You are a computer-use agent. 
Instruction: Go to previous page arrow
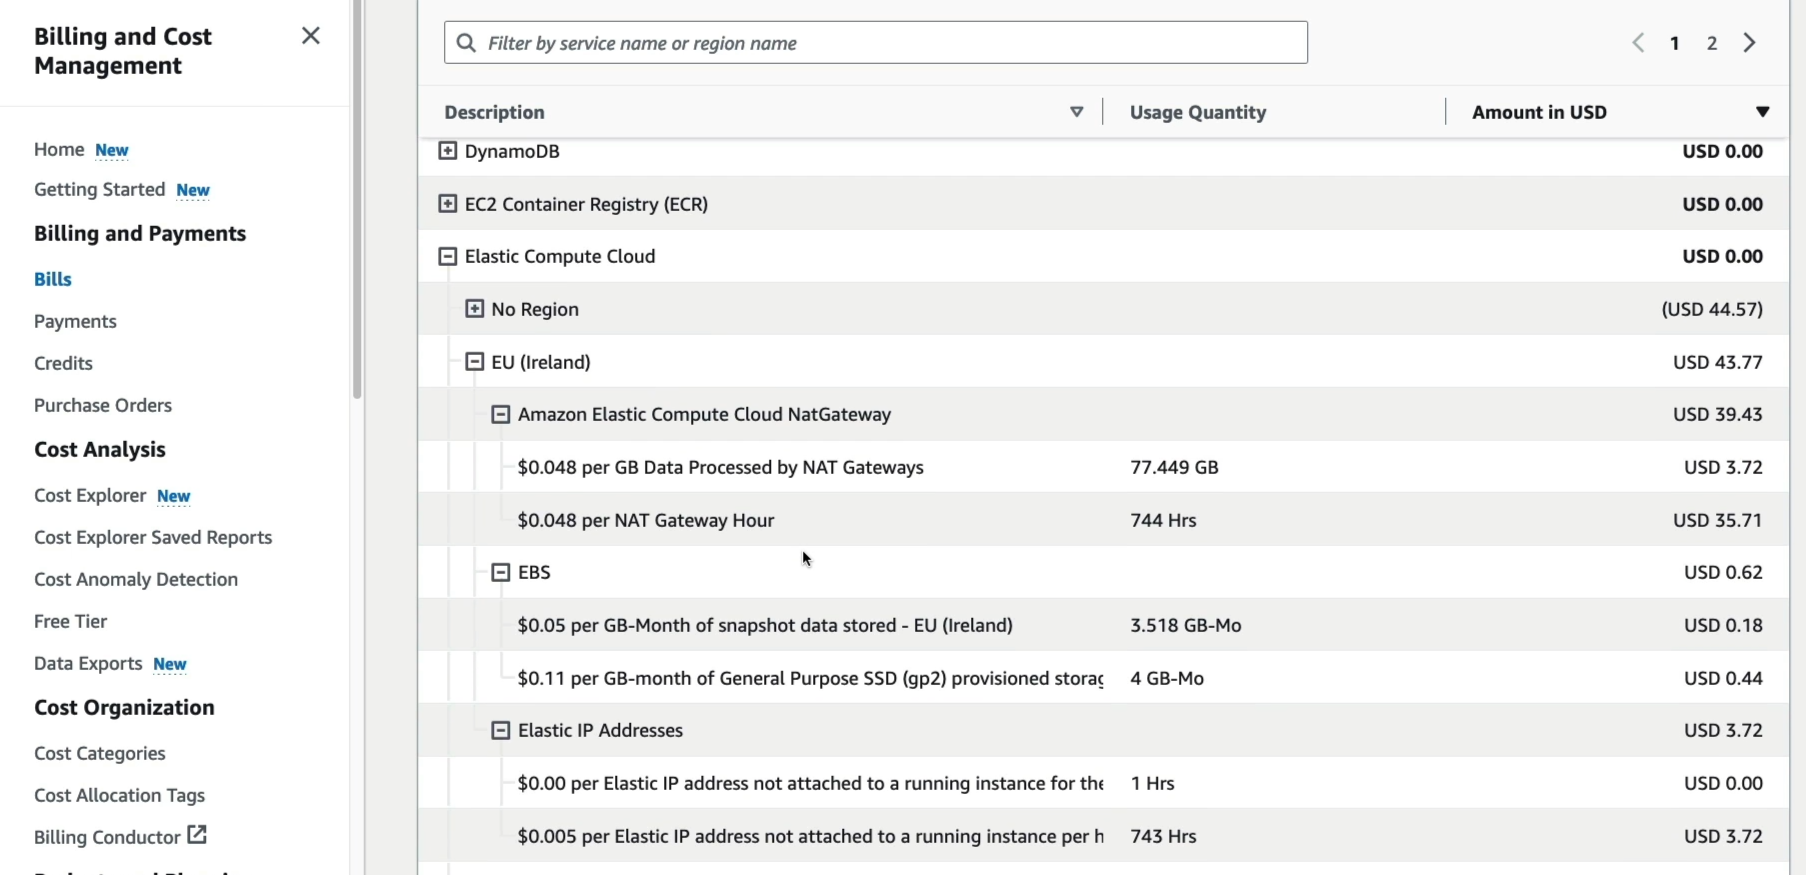1638,43
